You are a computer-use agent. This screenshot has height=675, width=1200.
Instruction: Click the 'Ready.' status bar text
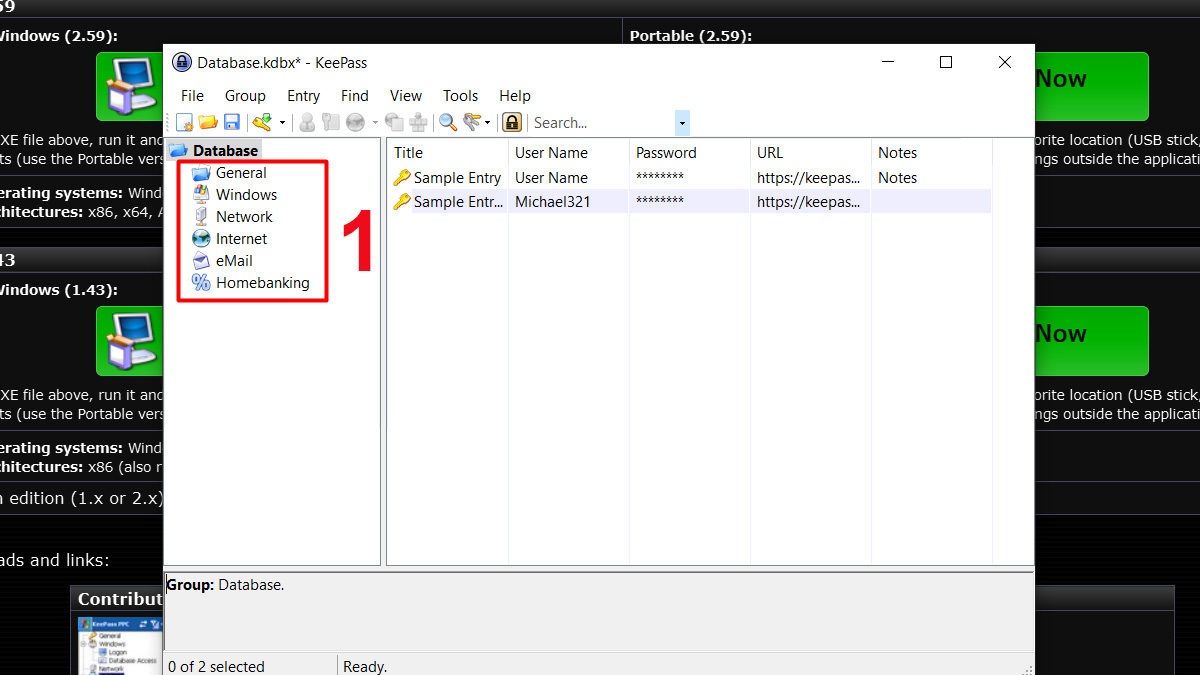365,666
